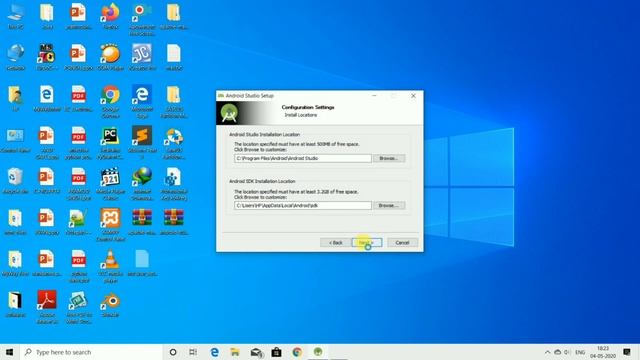Screen dimensions: 640x360
Task: Edit the Android Studio install path field
Action: [x=303, y=158]
